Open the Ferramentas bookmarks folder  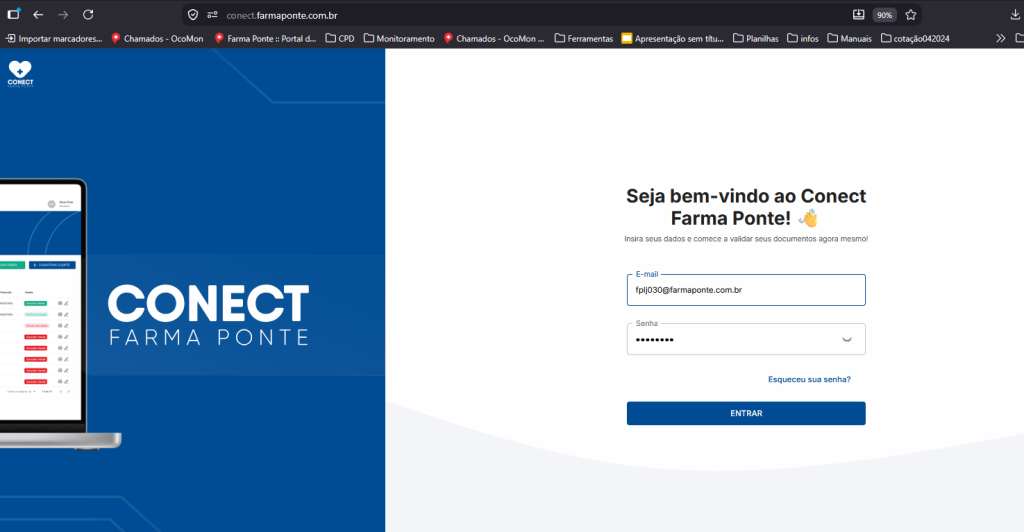click(584, 39)
